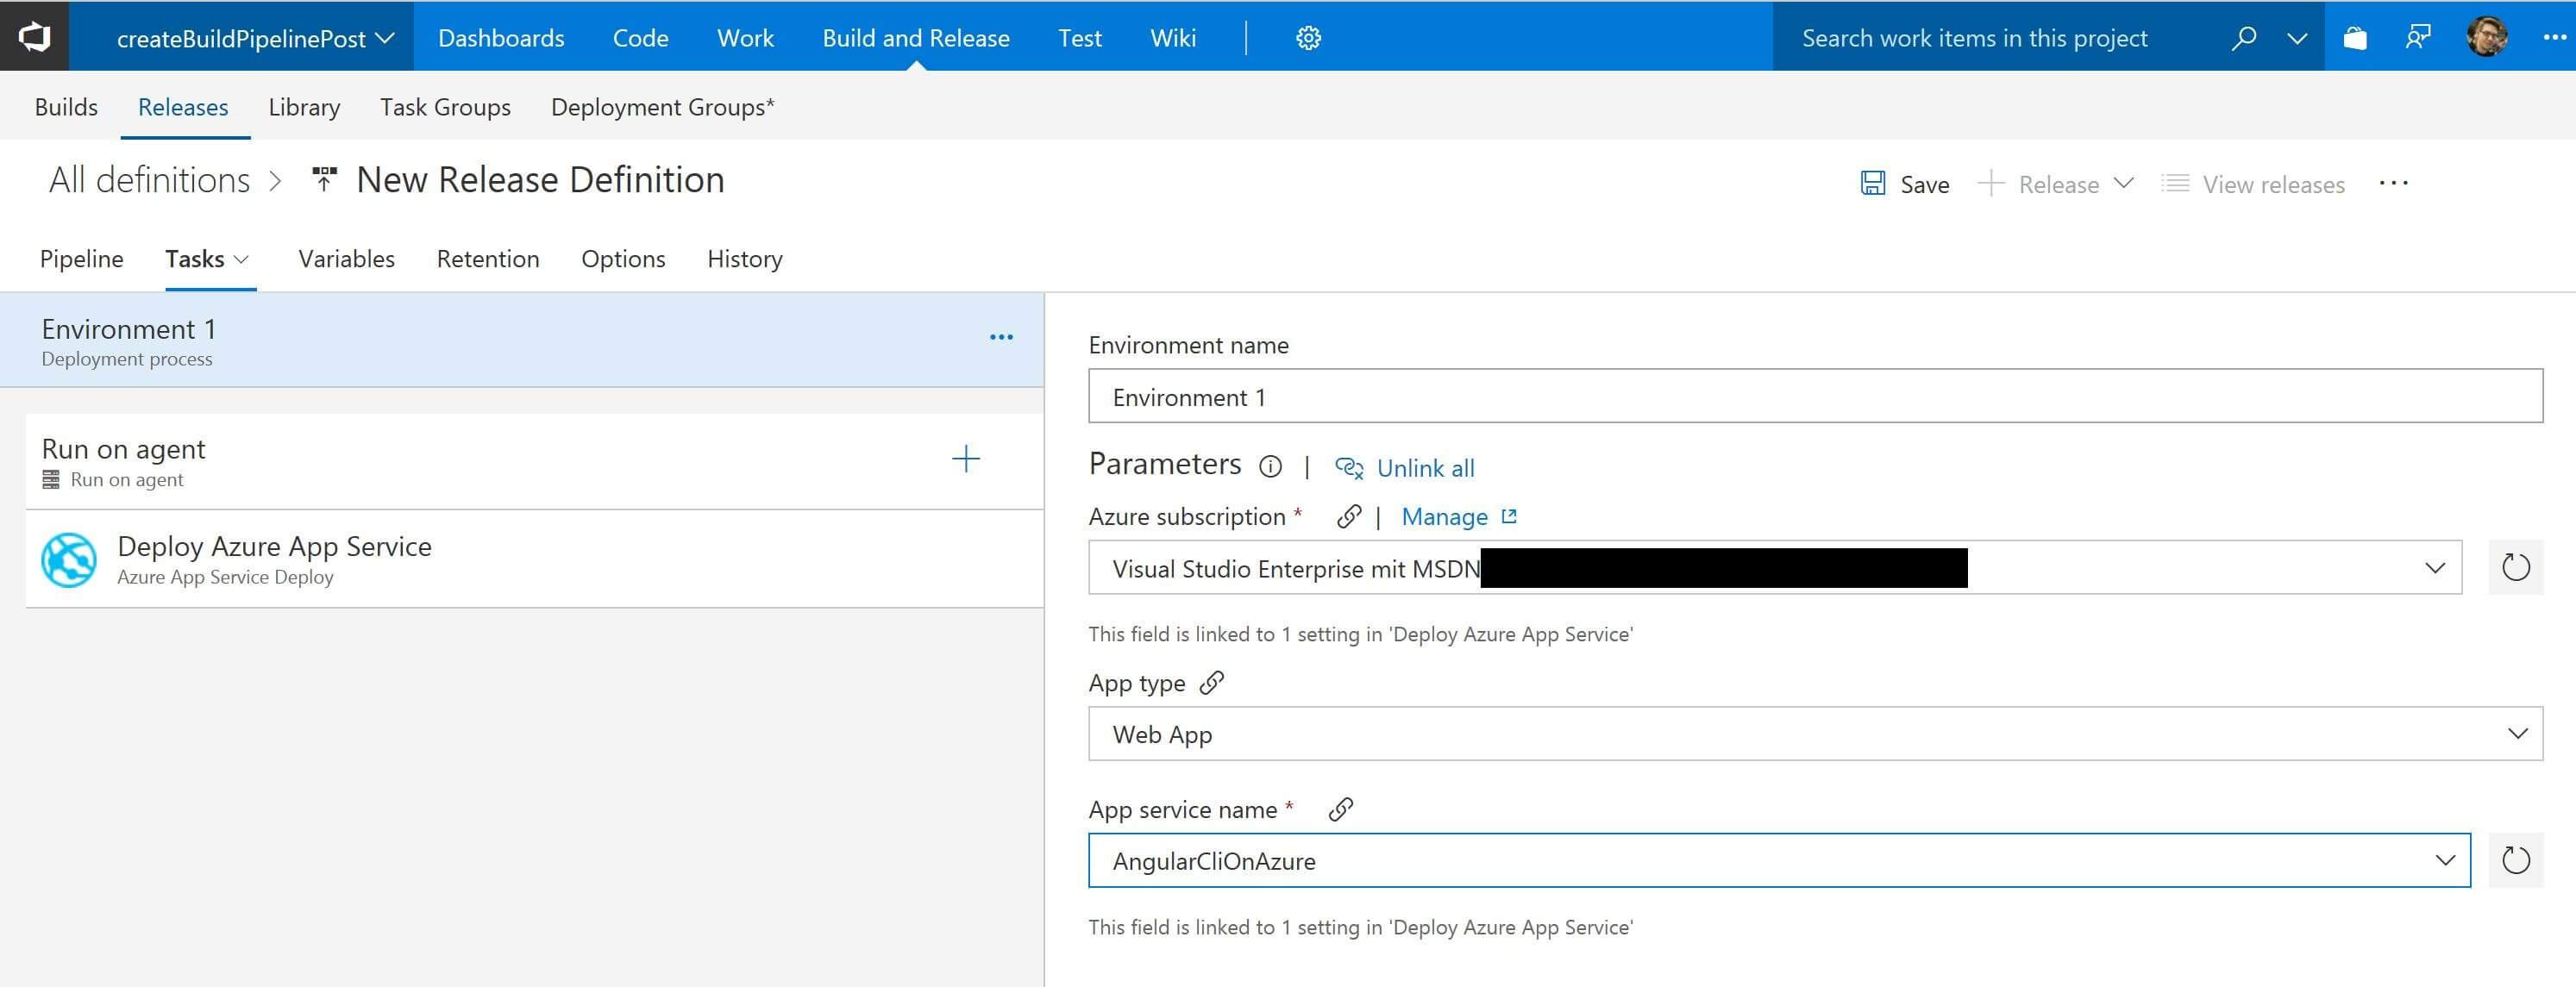The height and width of the screenshot is (987, 2576).
Task: Click the settings gear icon in top navigation
Action: point(1308,38)
